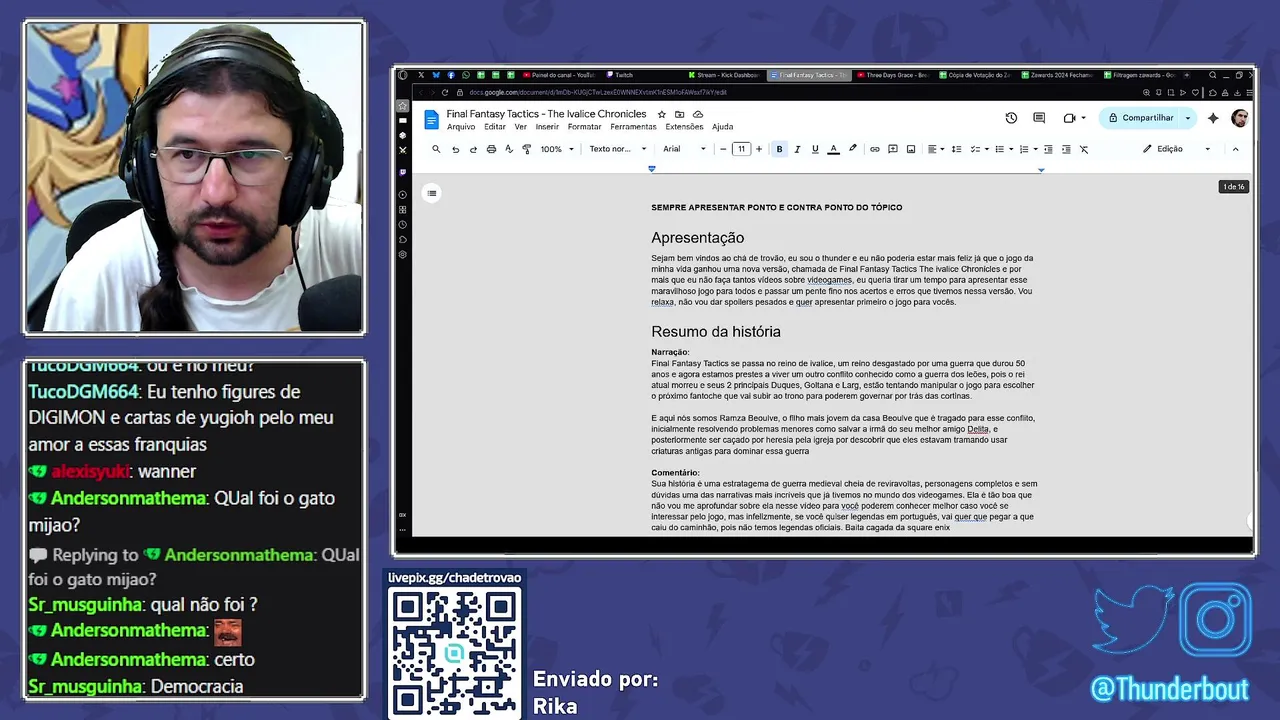Click the Apresentação heading in the document
Image resolution: width=1280 pixels, height=720 pixels.
pos(698,238)
